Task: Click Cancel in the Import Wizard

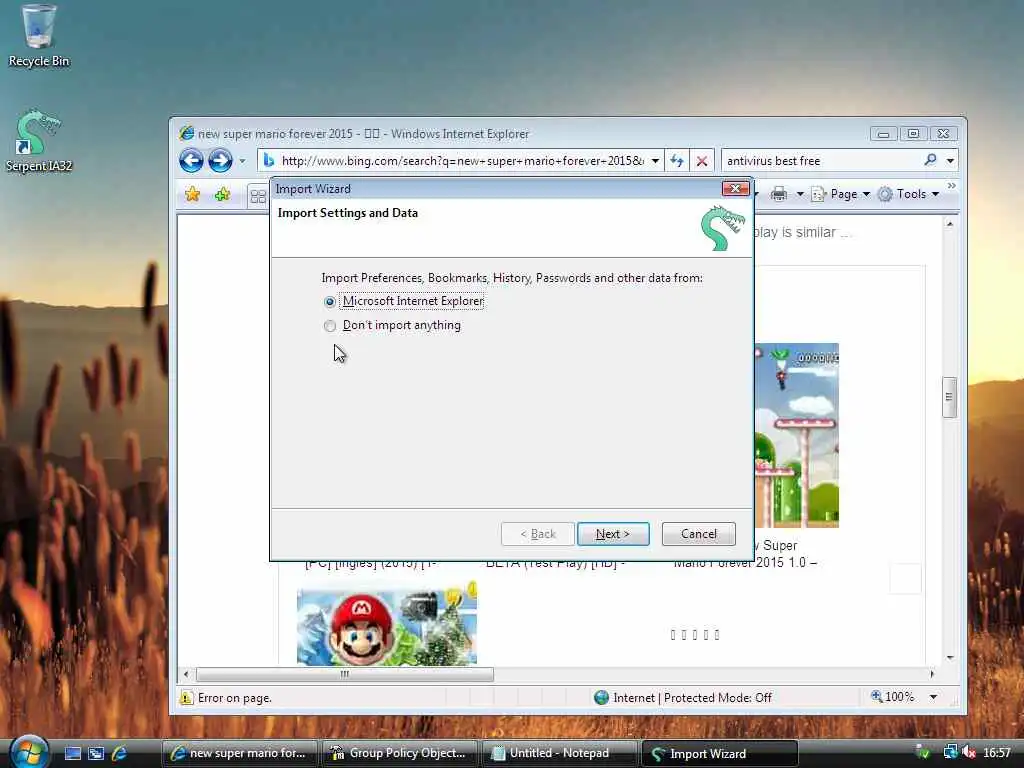Action: pyautogui.click(x=699, y=534)
